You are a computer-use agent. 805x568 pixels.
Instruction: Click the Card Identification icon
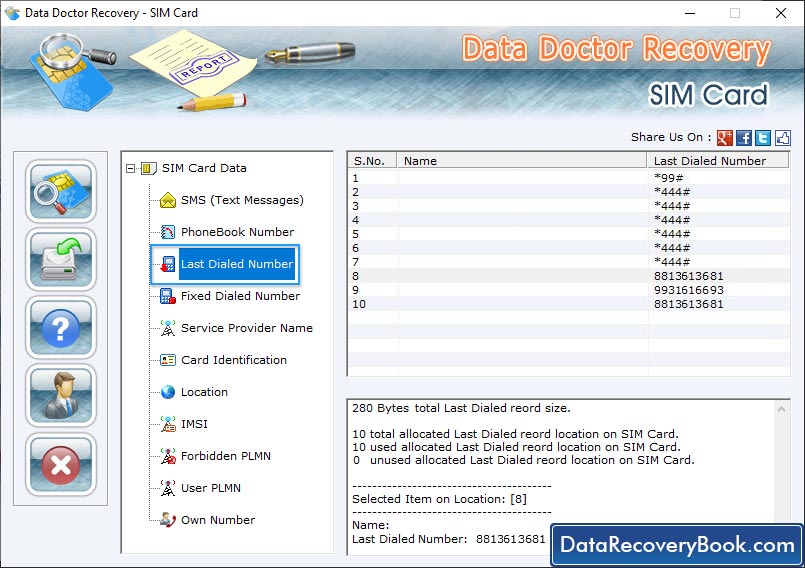pyautogui.click(x=168, y=360)
